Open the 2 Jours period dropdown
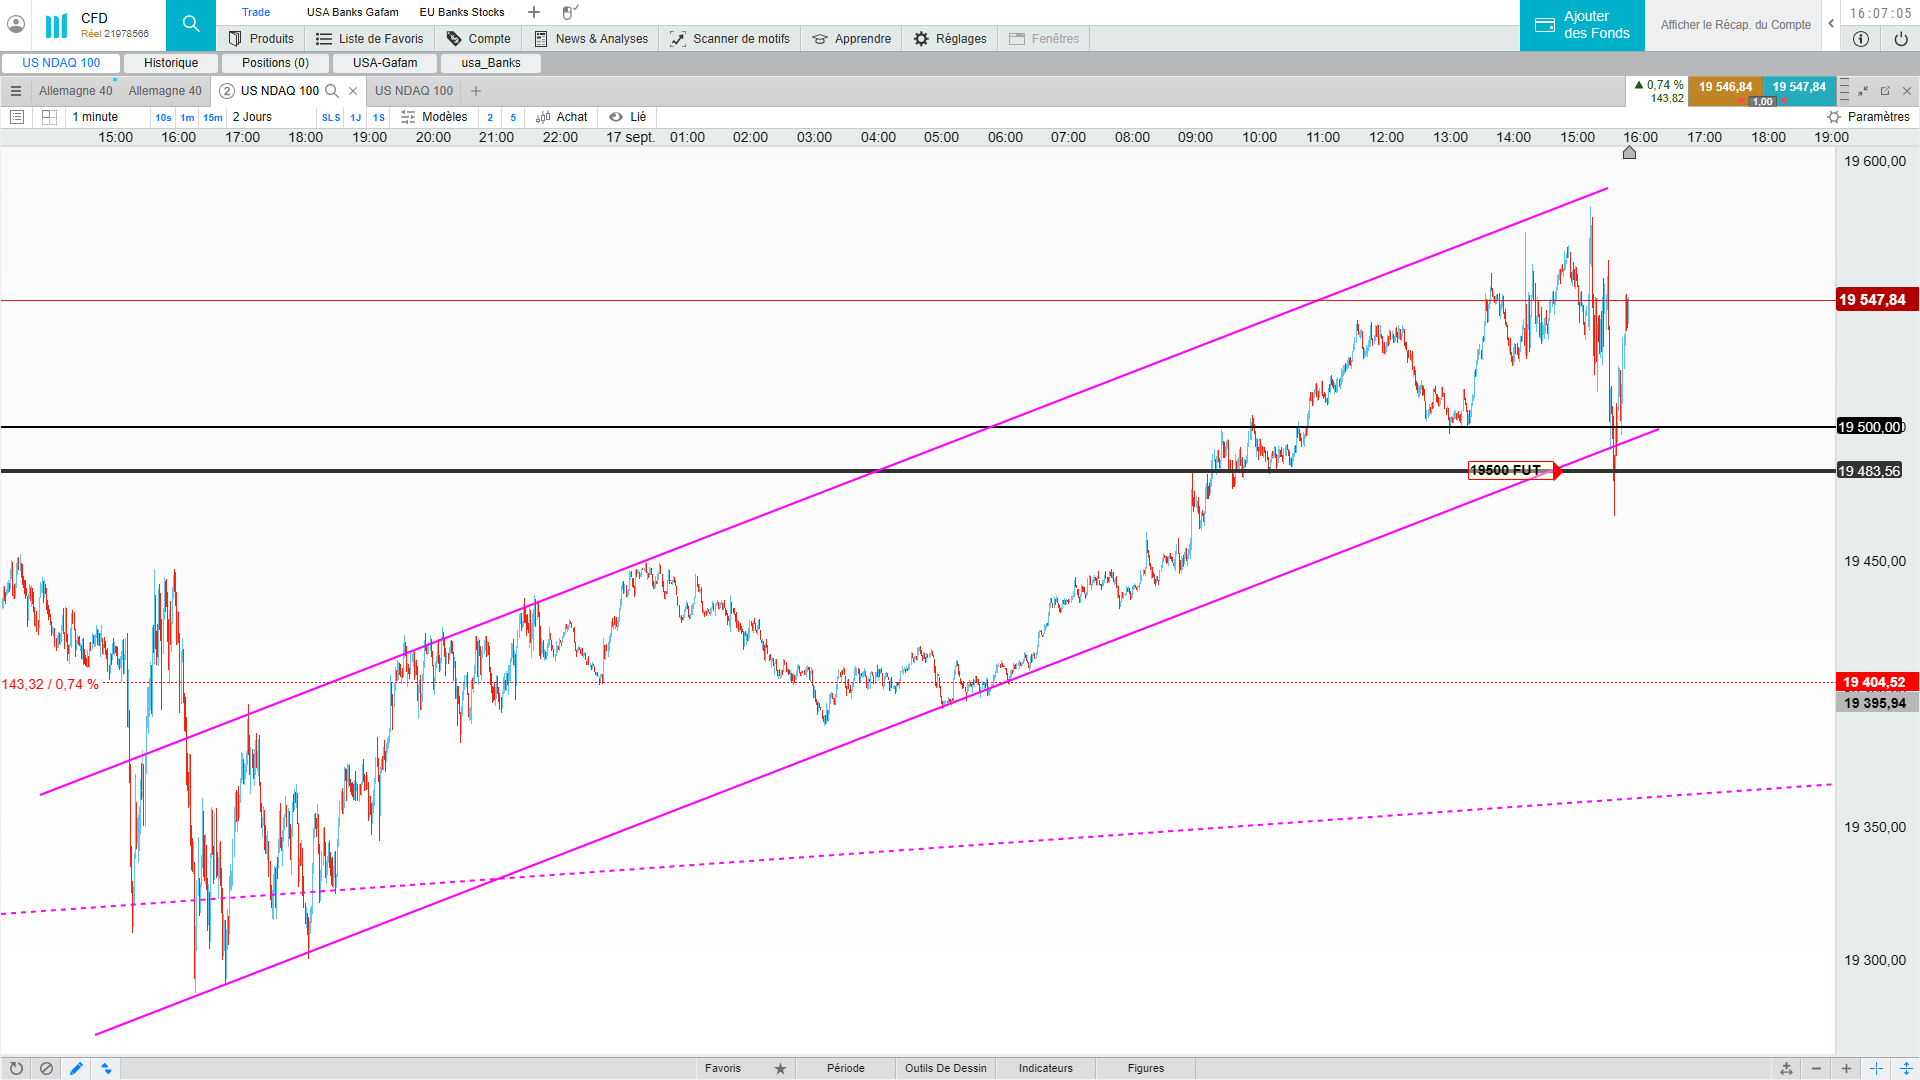Viewport: 1920px width, 1080px height. [x=252, y=117]
